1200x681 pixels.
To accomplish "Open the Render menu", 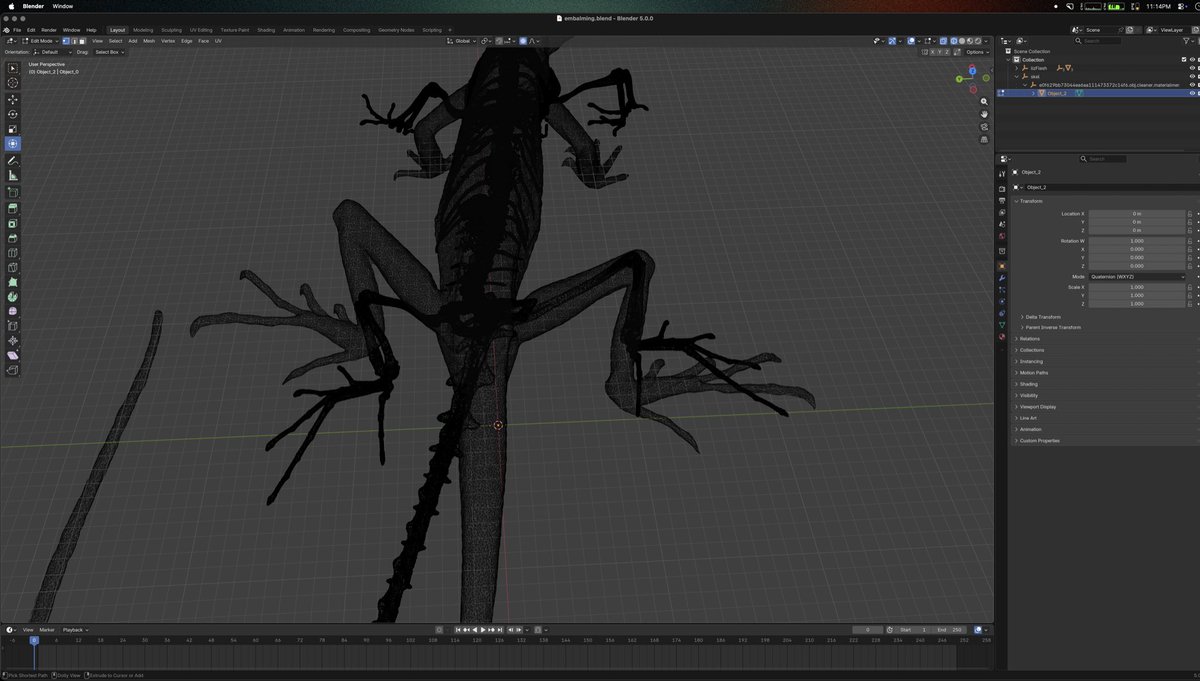I will (49, 30).
